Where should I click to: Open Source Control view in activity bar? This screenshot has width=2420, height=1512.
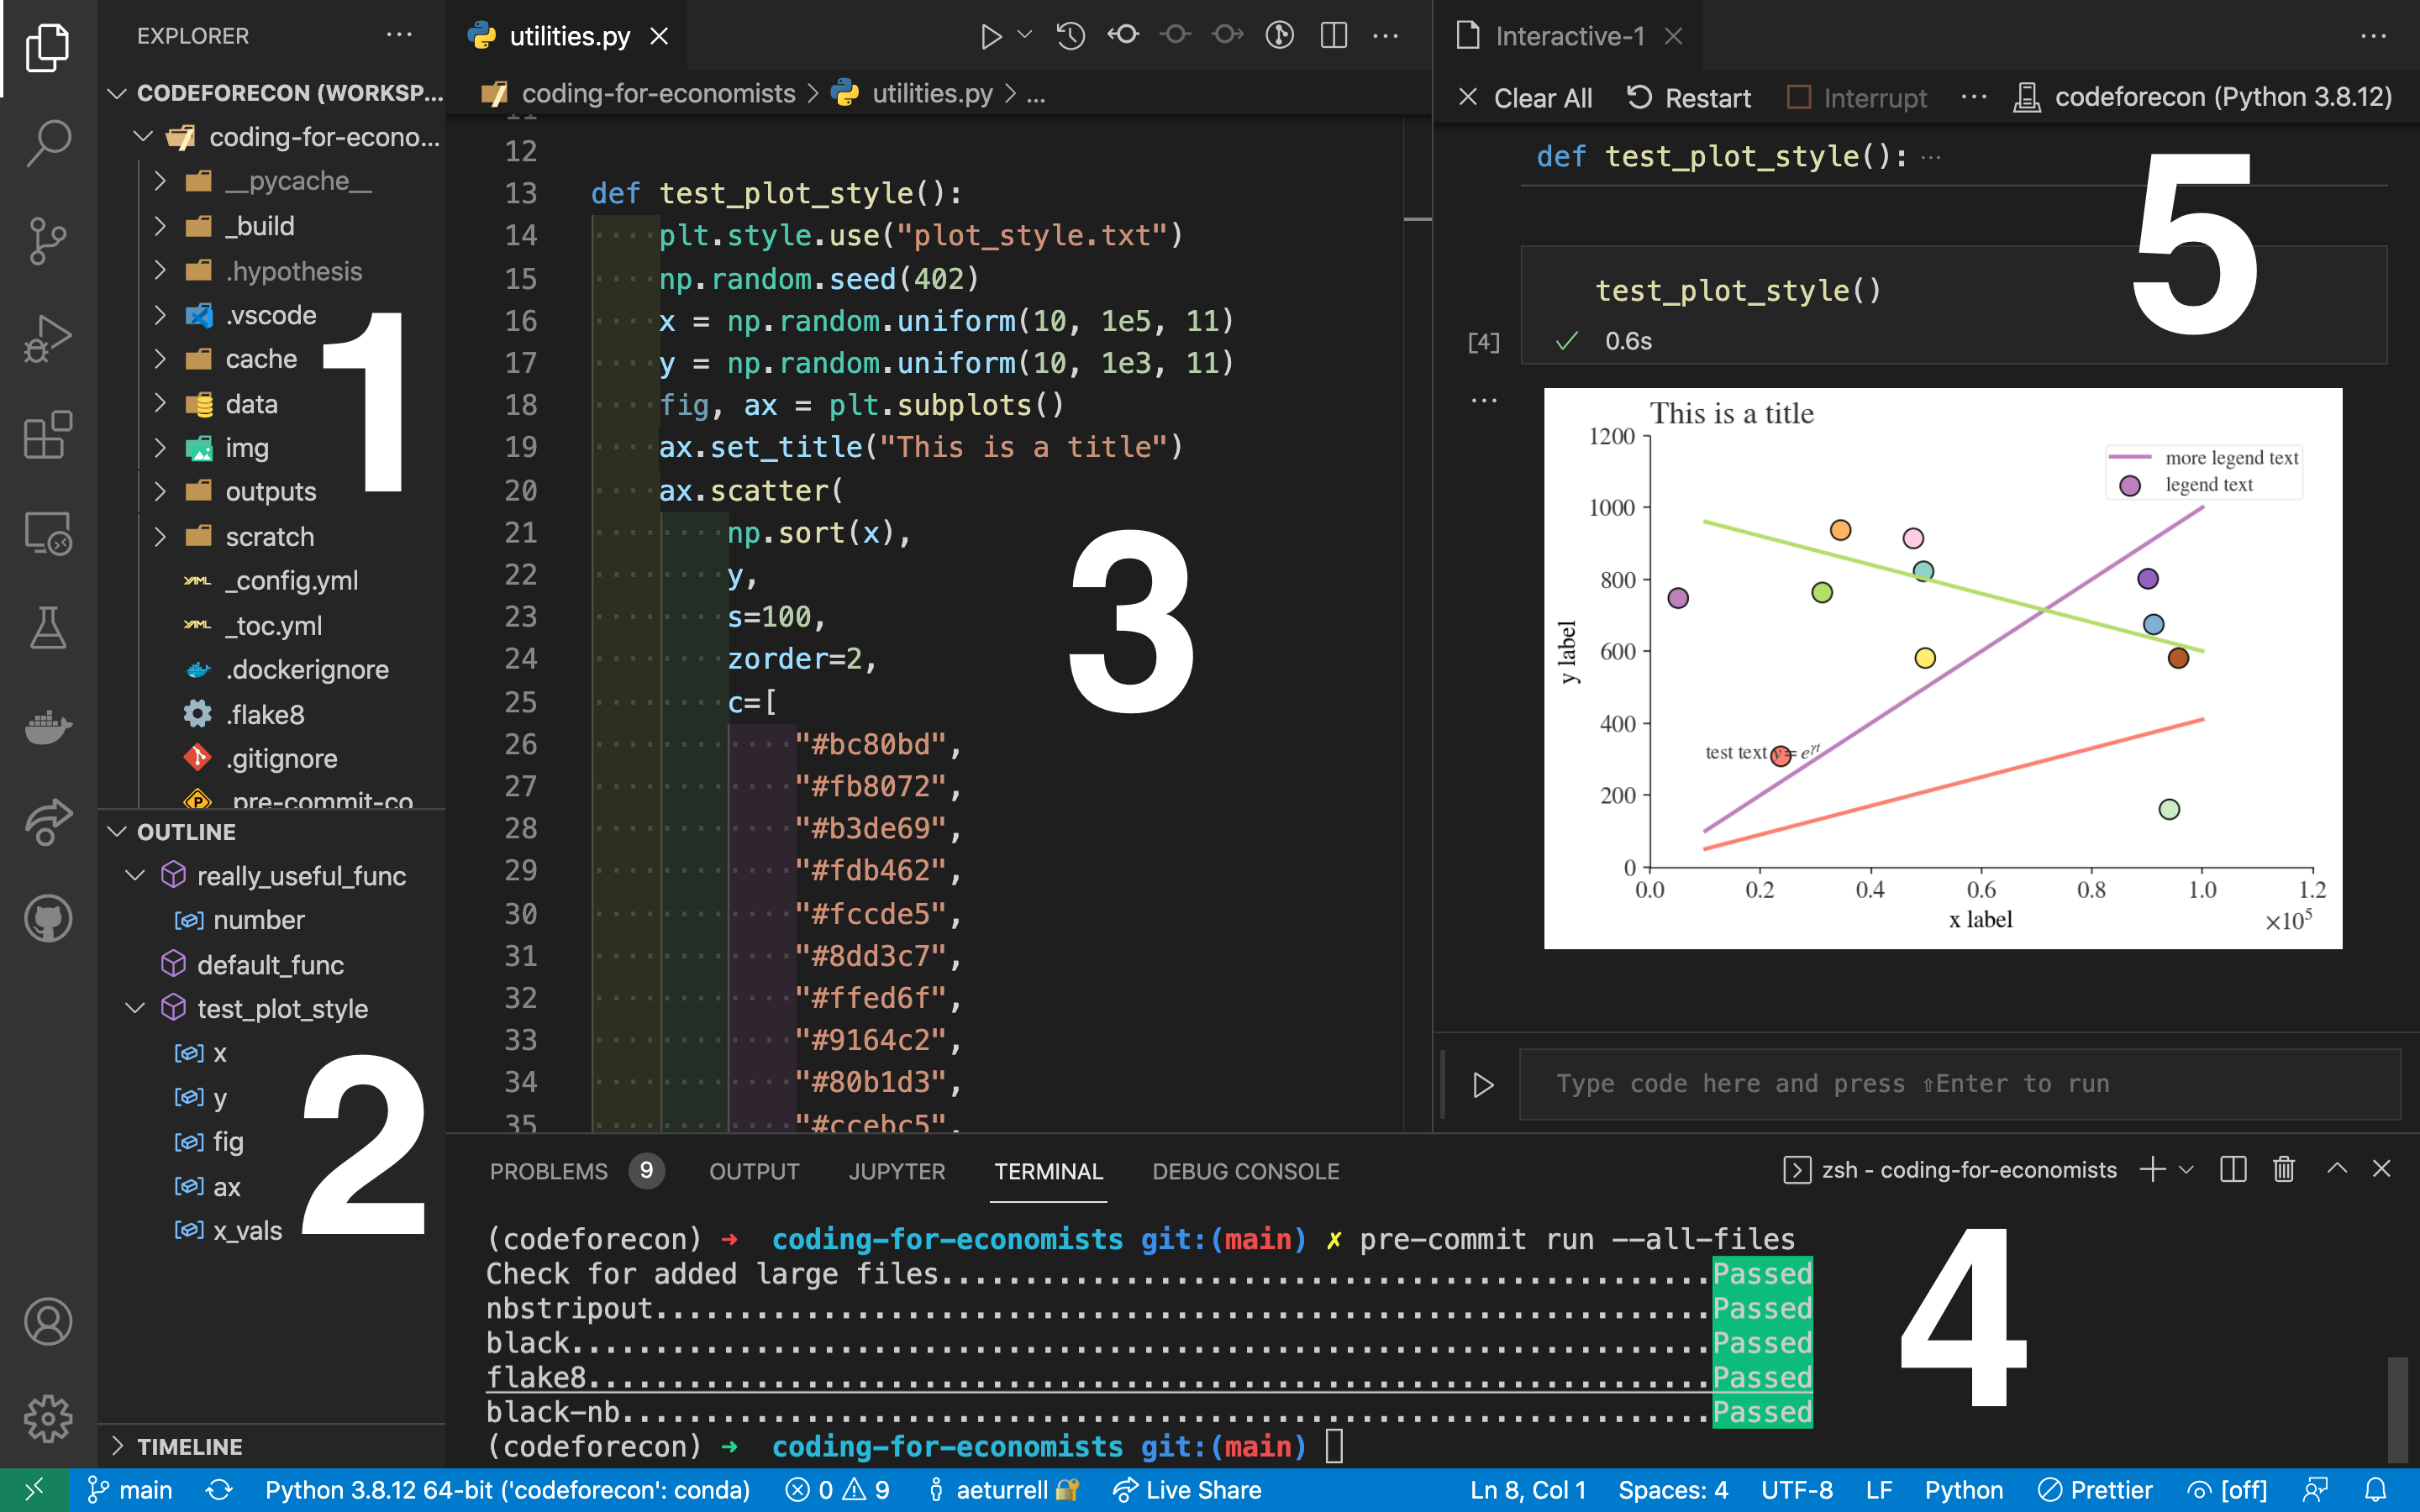(47, 241)
